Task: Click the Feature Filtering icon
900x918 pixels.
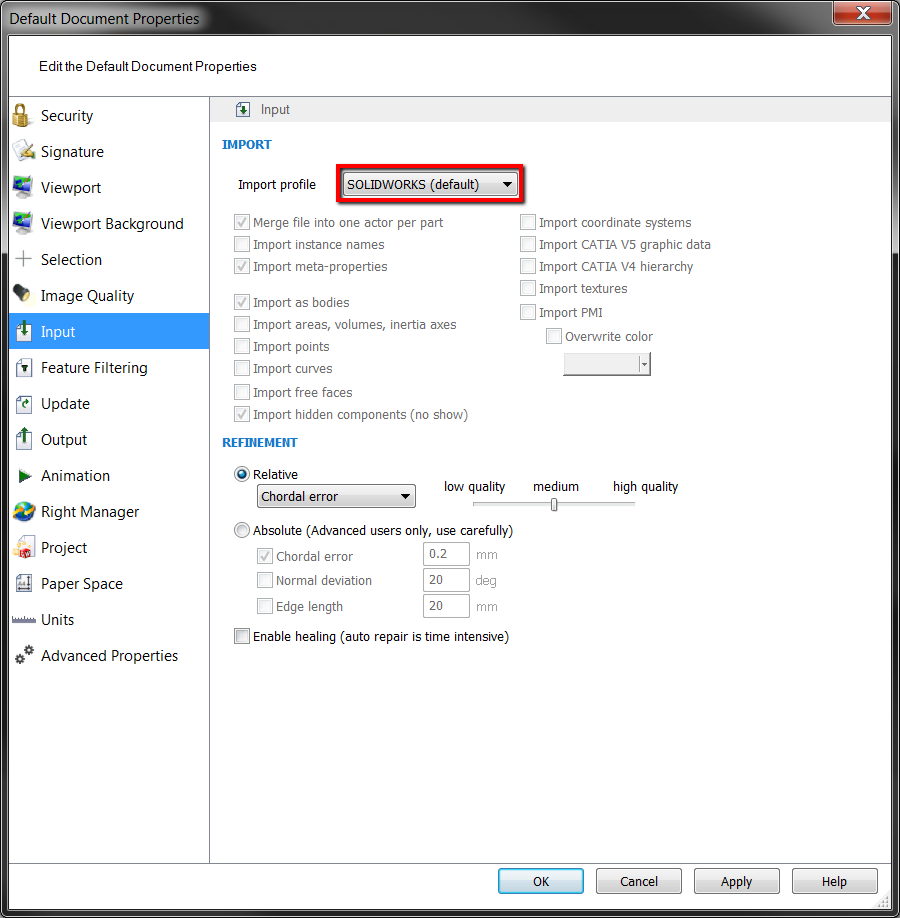Action: [23, 368]
